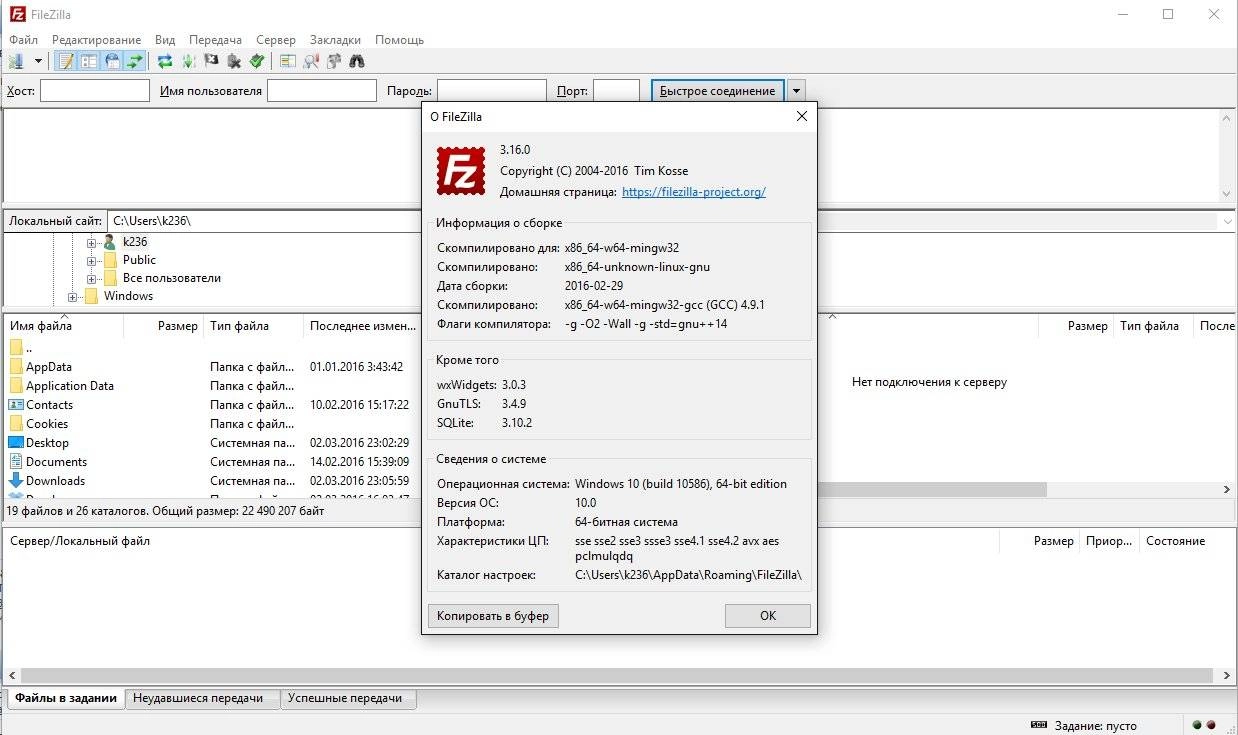This screenshot has height=735, width=1238.
Task: Sort by Имя файла column header
Action: point(64,326)
